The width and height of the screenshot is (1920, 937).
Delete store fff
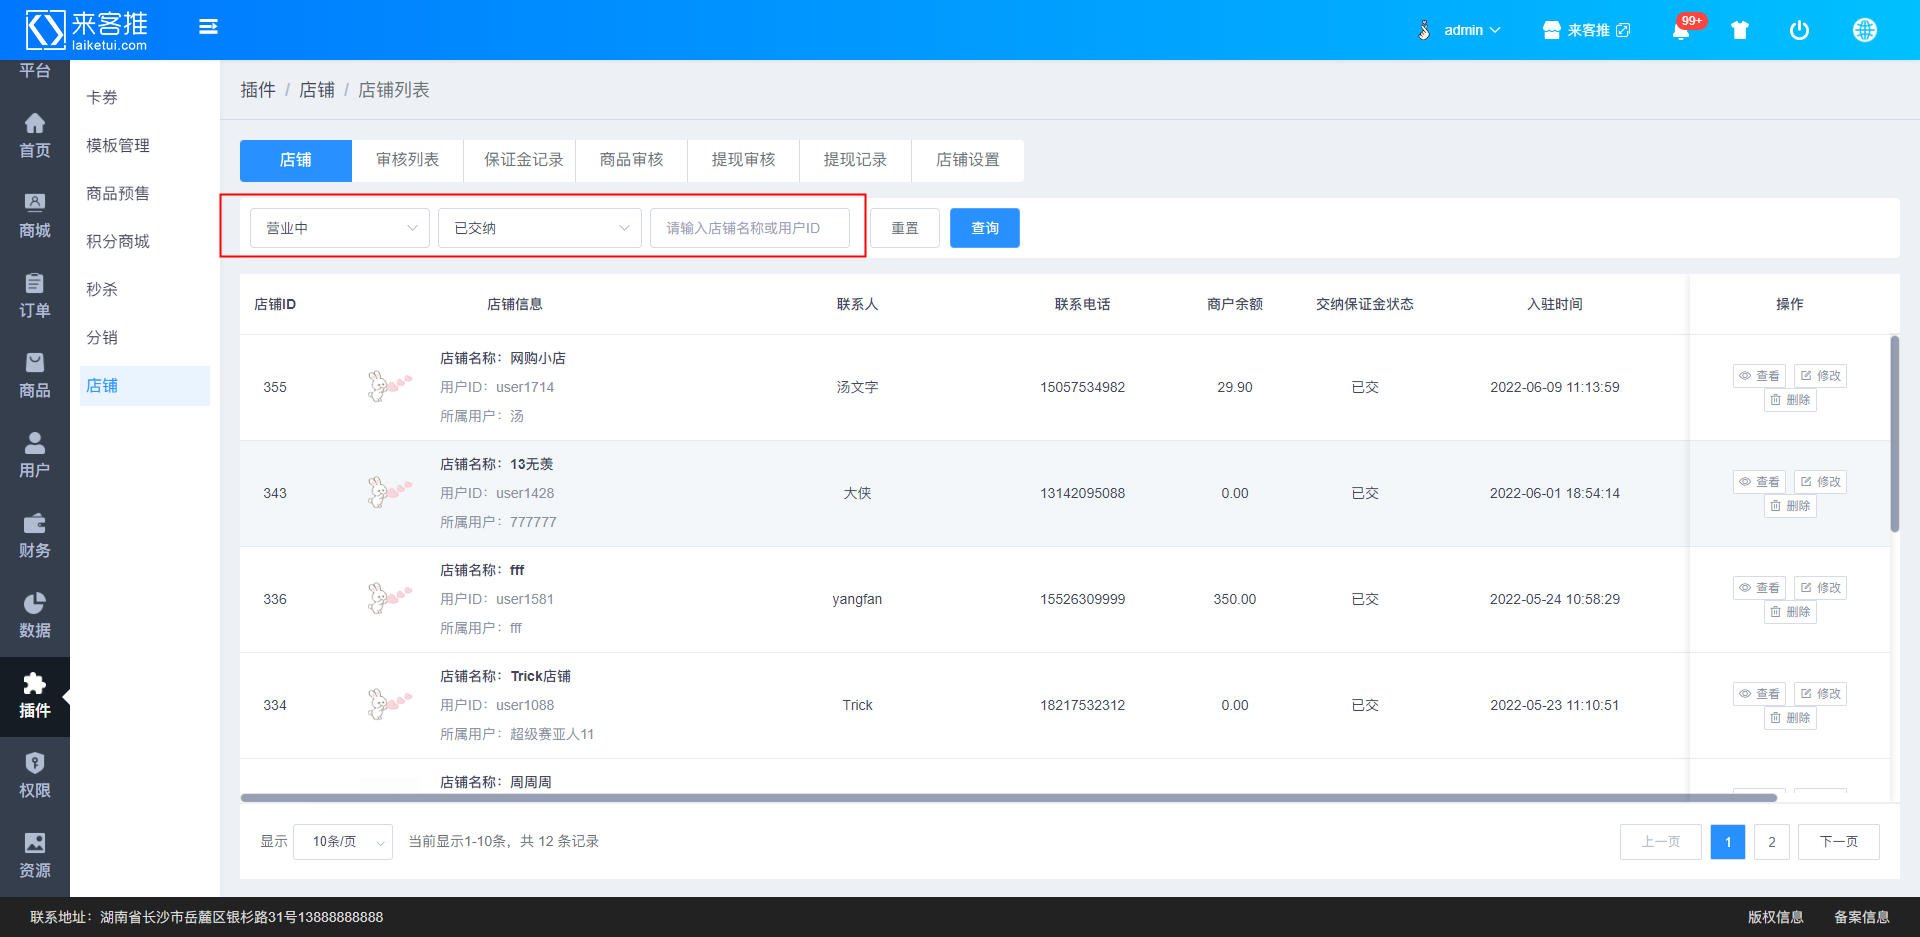(1790, 612)
